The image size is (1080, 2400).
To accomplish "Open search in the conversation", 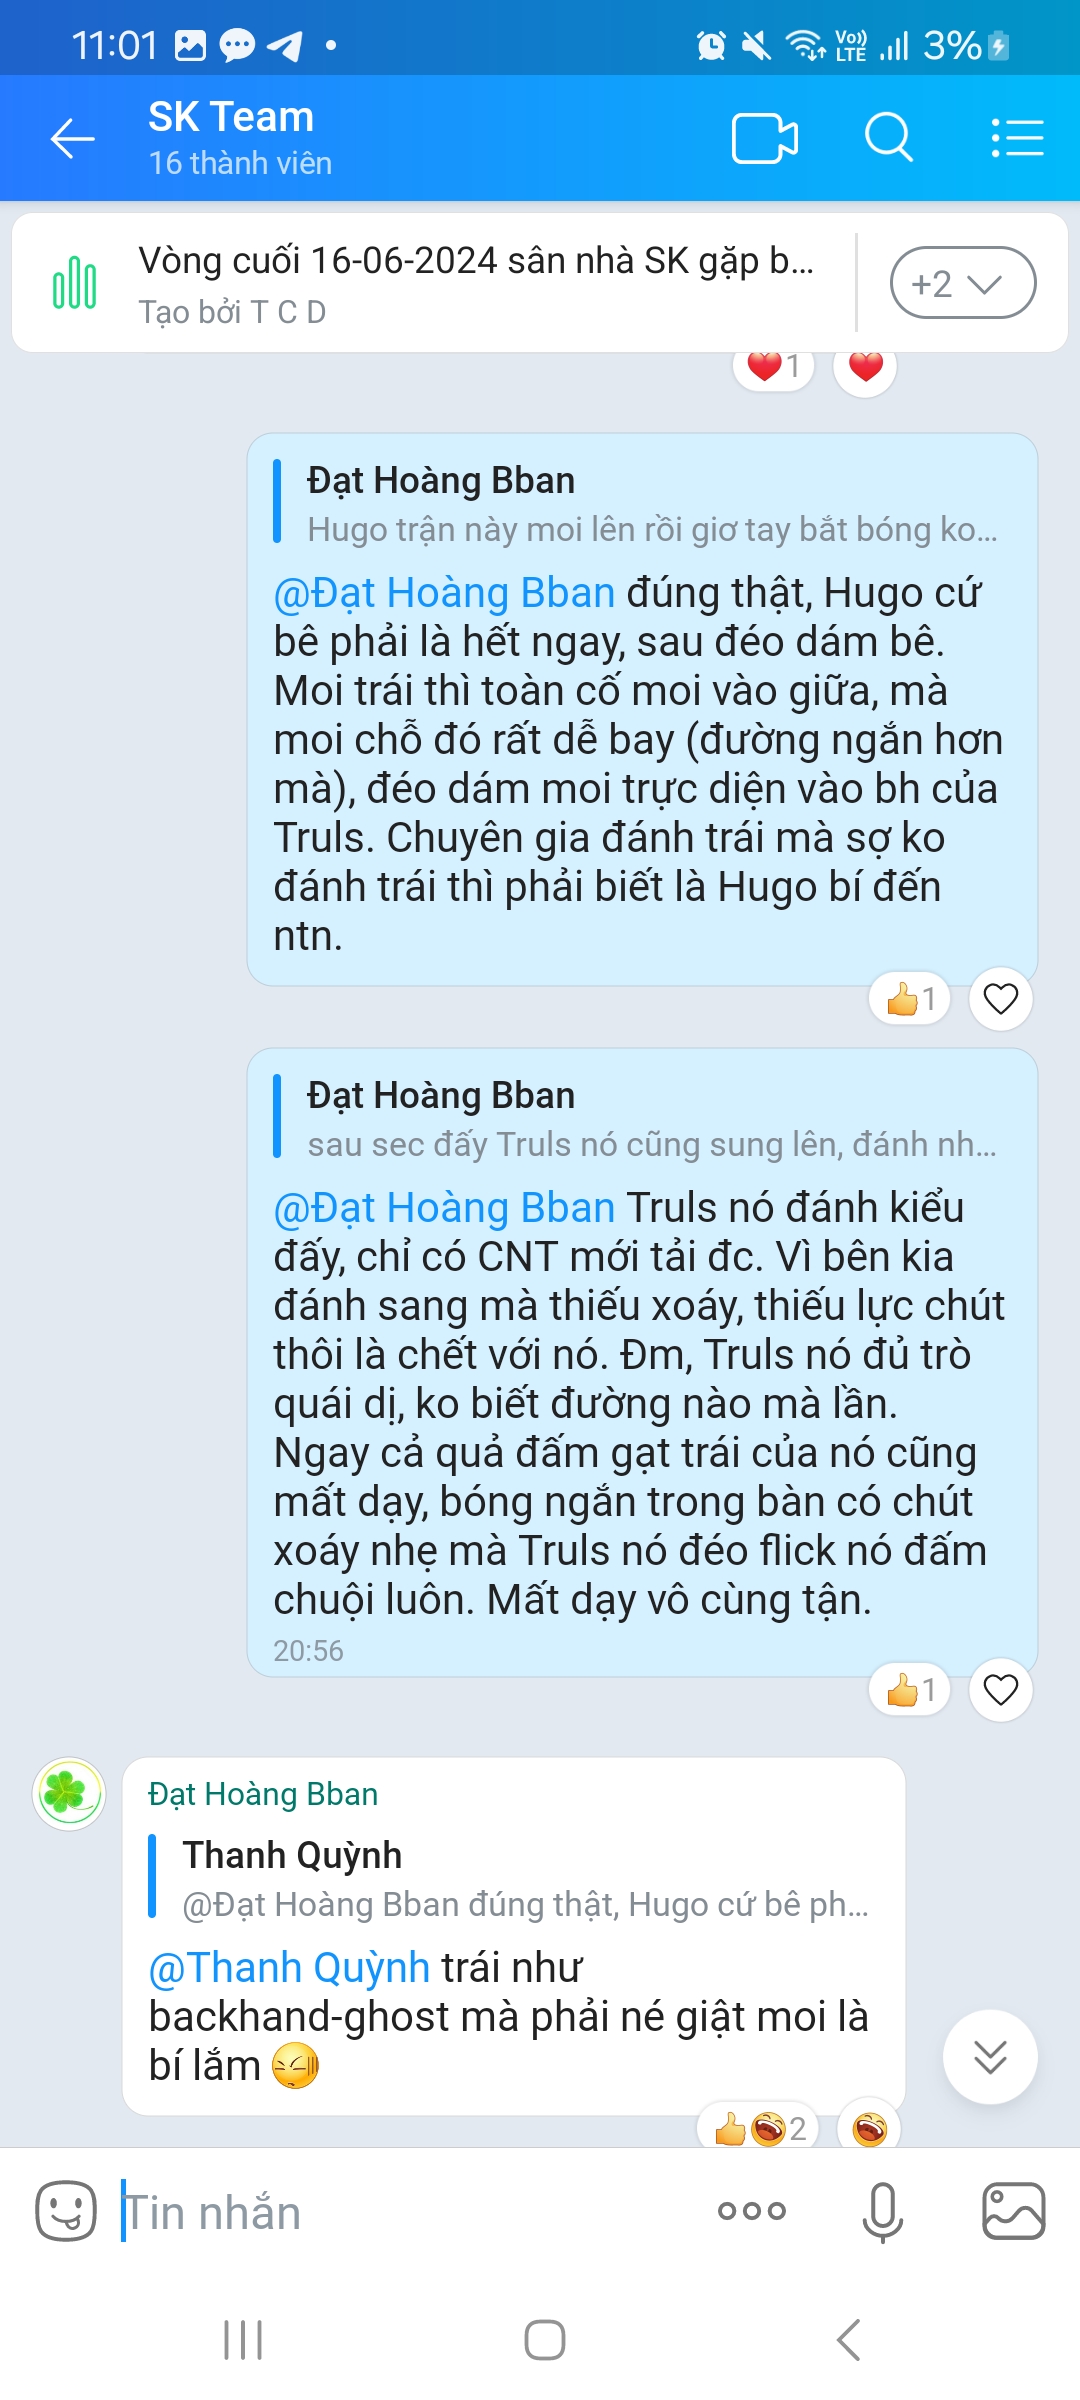I will click(x=889, y=138).
